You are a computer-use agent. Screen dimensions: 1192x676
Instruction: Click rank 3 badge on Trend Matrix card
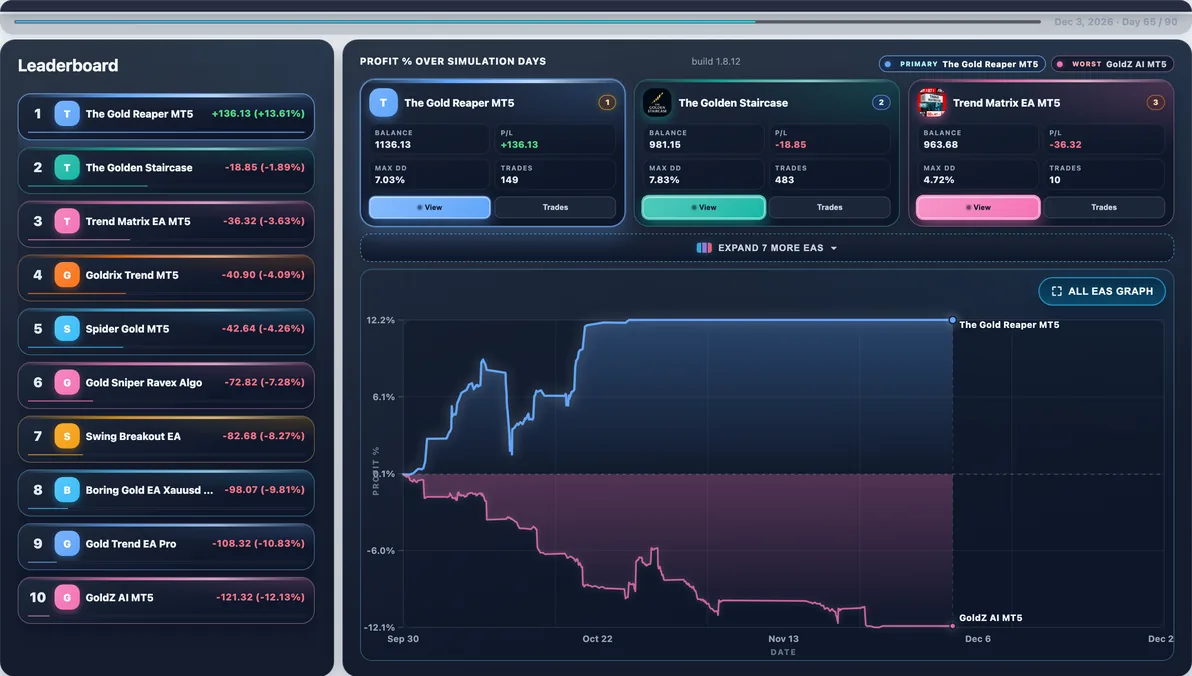[x=1156, y=103]
